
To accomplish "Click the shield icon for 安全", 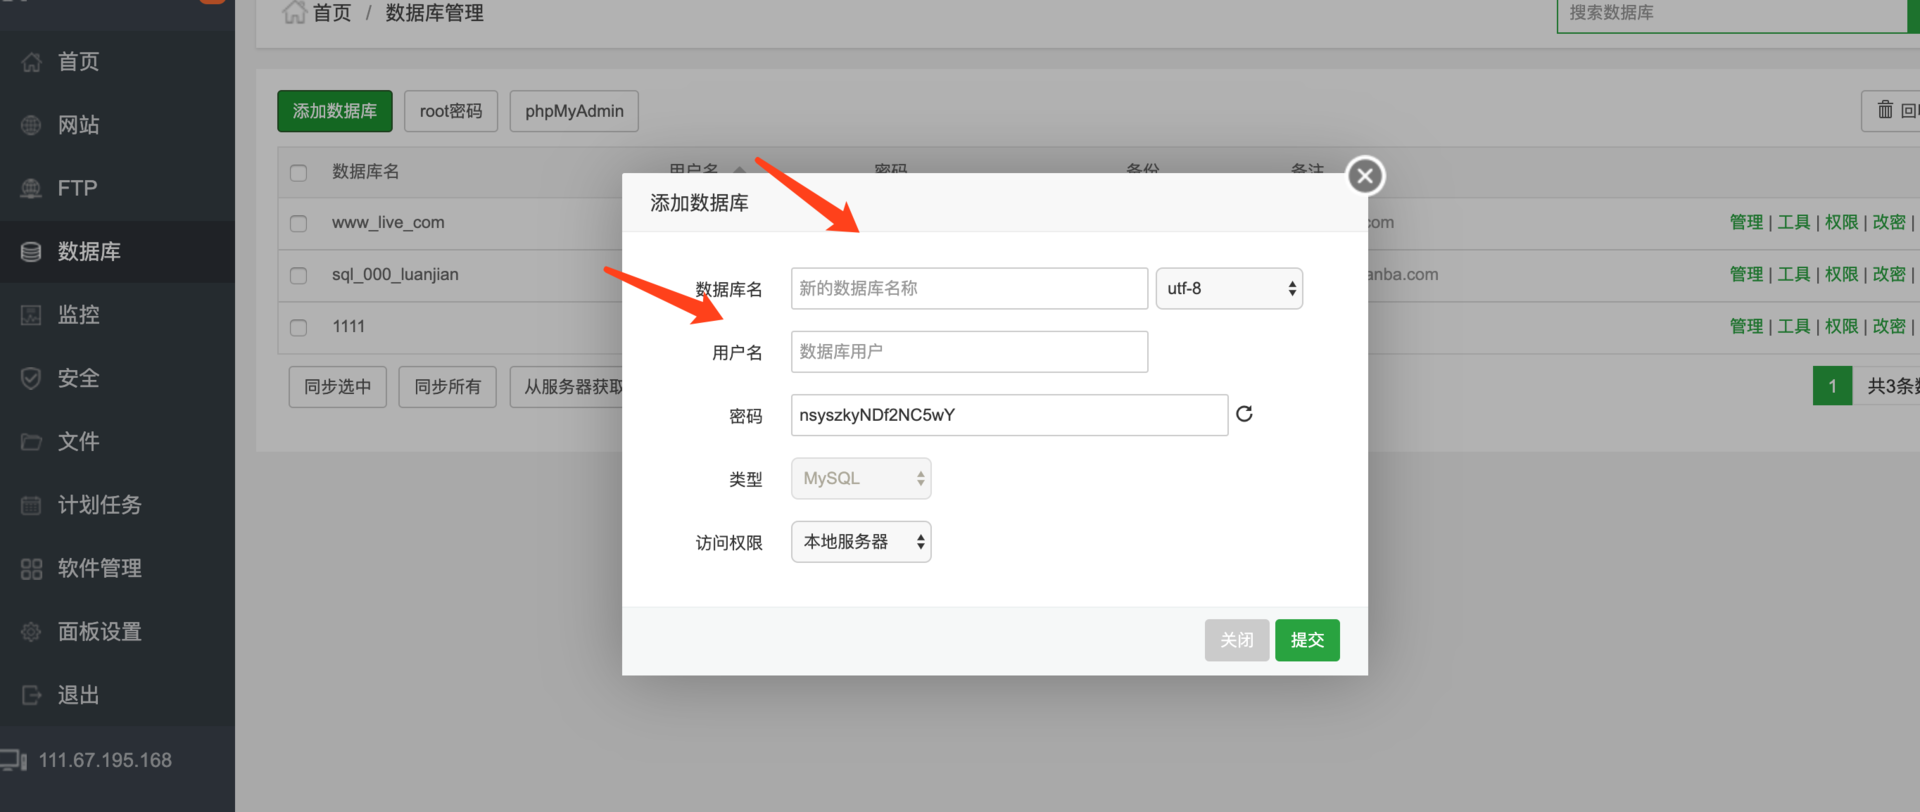I will [x=32, y=378].
